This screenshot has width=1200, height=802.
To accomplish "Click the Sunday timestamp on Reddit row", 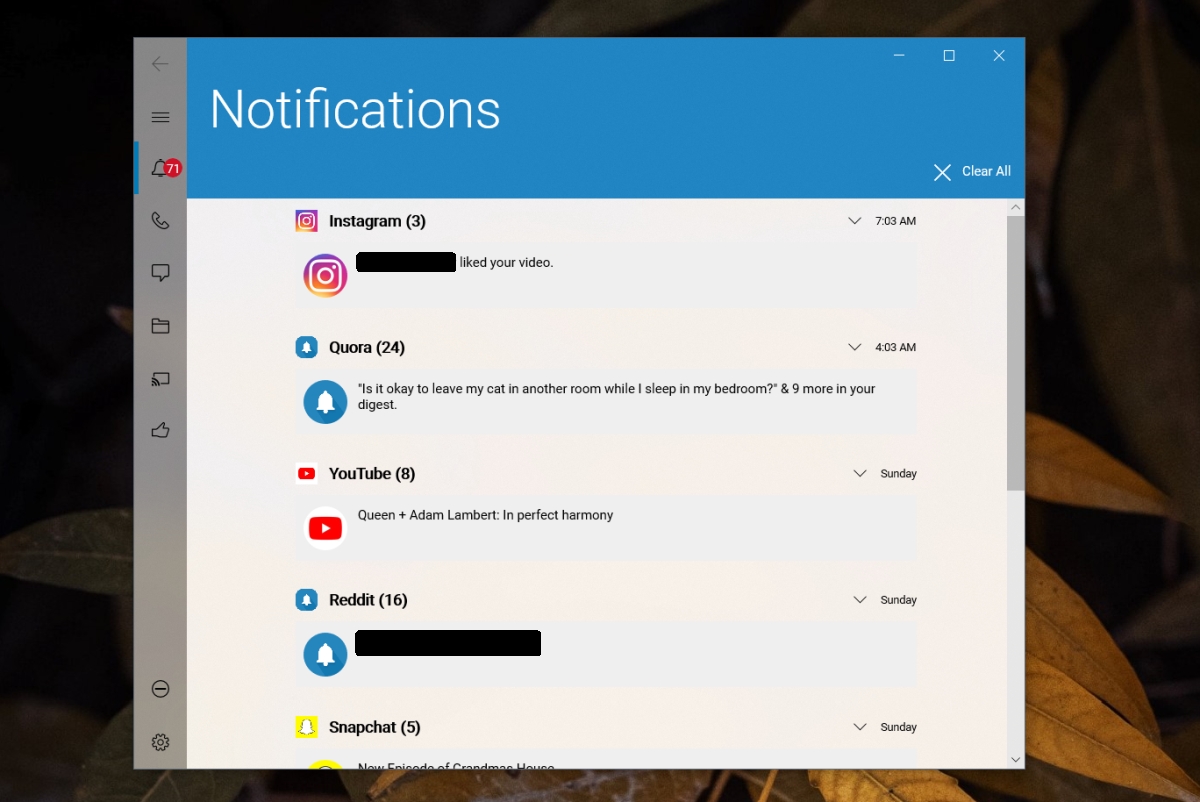I will pos(898,600).
